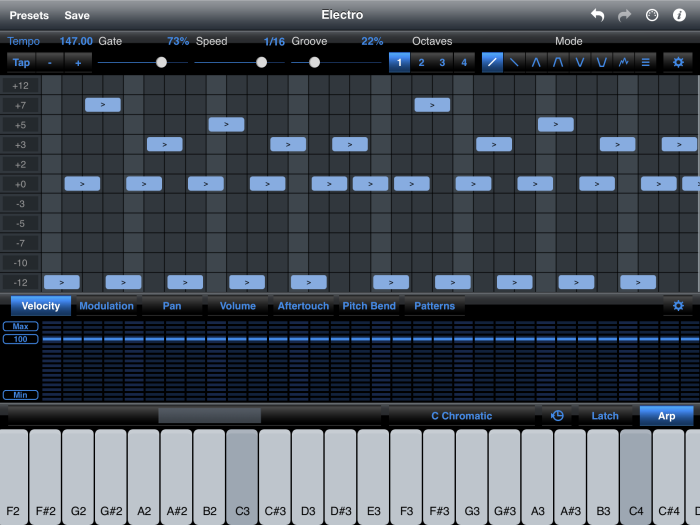Screen dimensions: 700x525
Task: Click the redo arrow icon
Action: coord(624,15)
